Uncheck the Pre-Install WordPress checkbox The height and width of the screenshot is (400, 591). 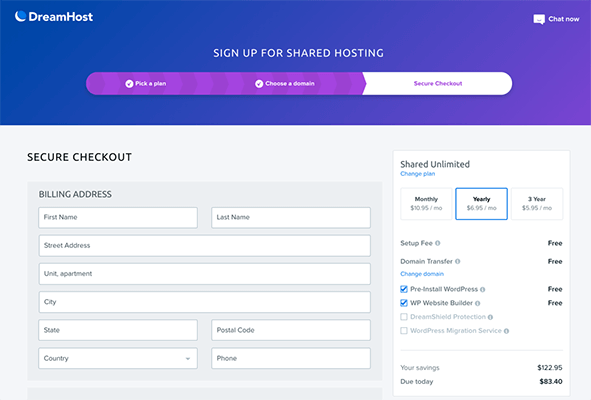click(404, 289)
